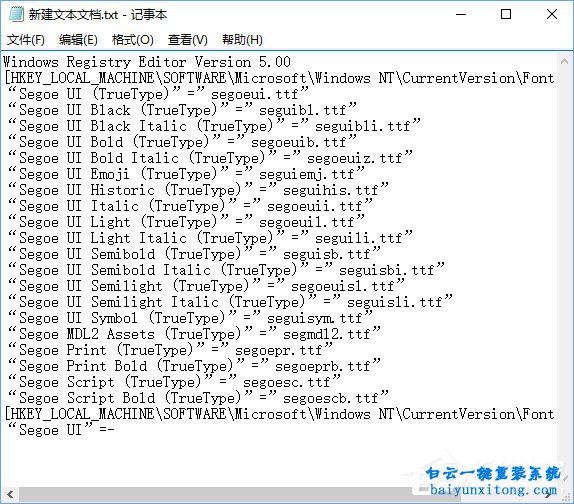Close the Notepad window
574x504 pixels.
point(552,14)
